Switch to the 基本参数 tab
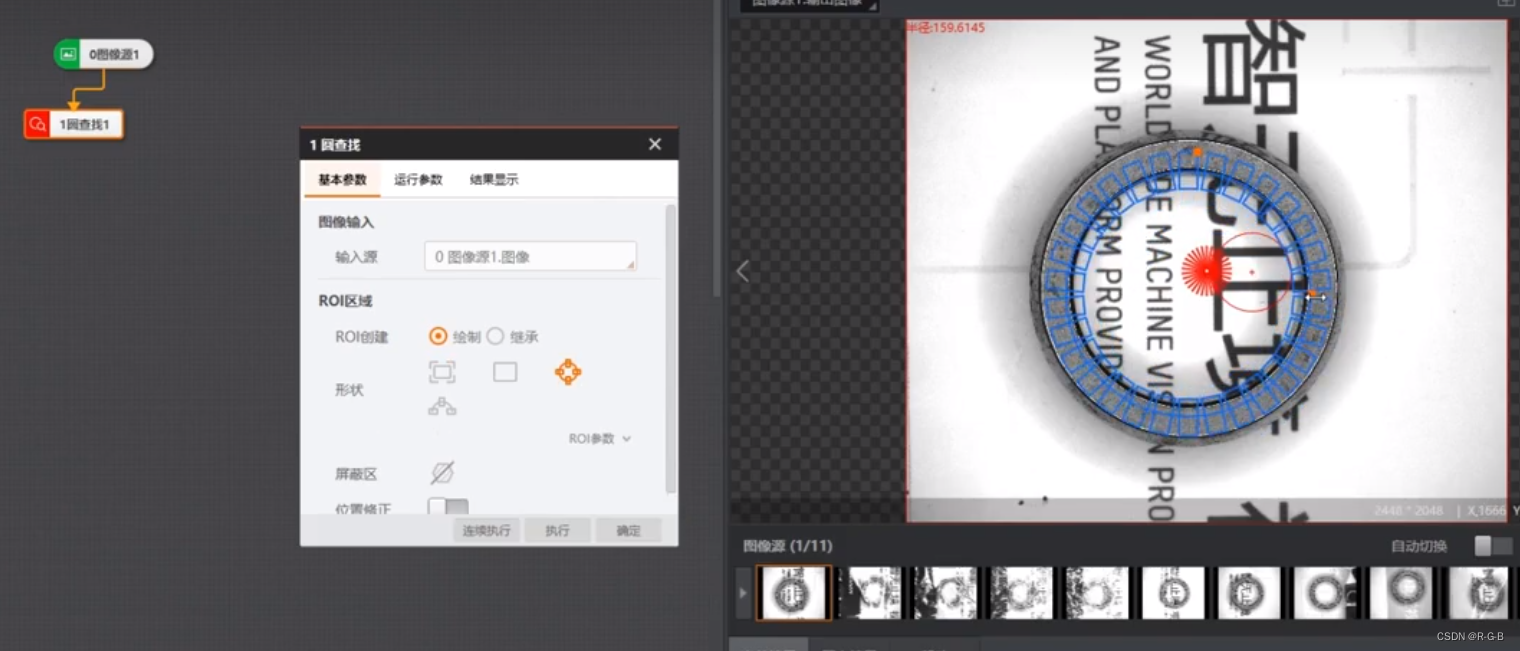This screenshot has width=1520, height=651. pyautogui.click(x=342, y=180)
